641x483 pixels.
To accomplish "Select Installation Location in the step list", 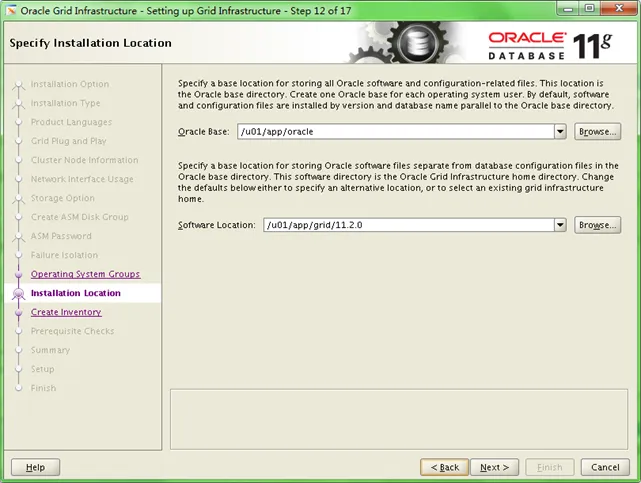I will coord(76,293).
